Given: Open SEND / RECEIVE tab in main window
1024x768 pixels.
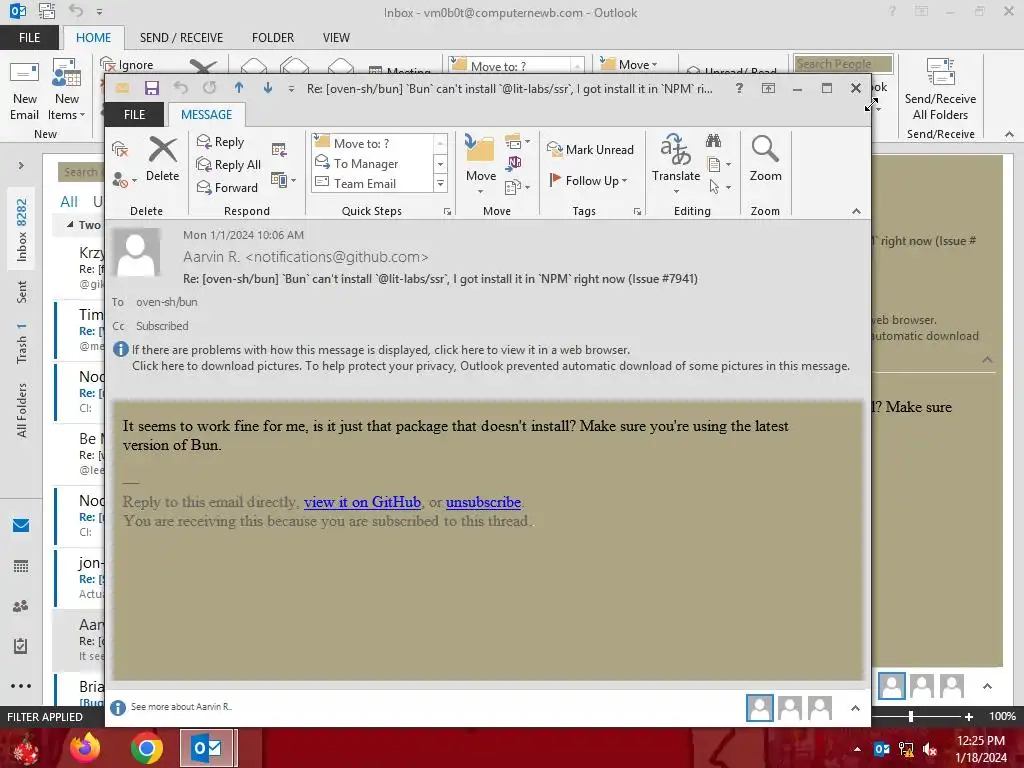Looking at the screenshot, I should pyautogui.click(x=182, y=38).
